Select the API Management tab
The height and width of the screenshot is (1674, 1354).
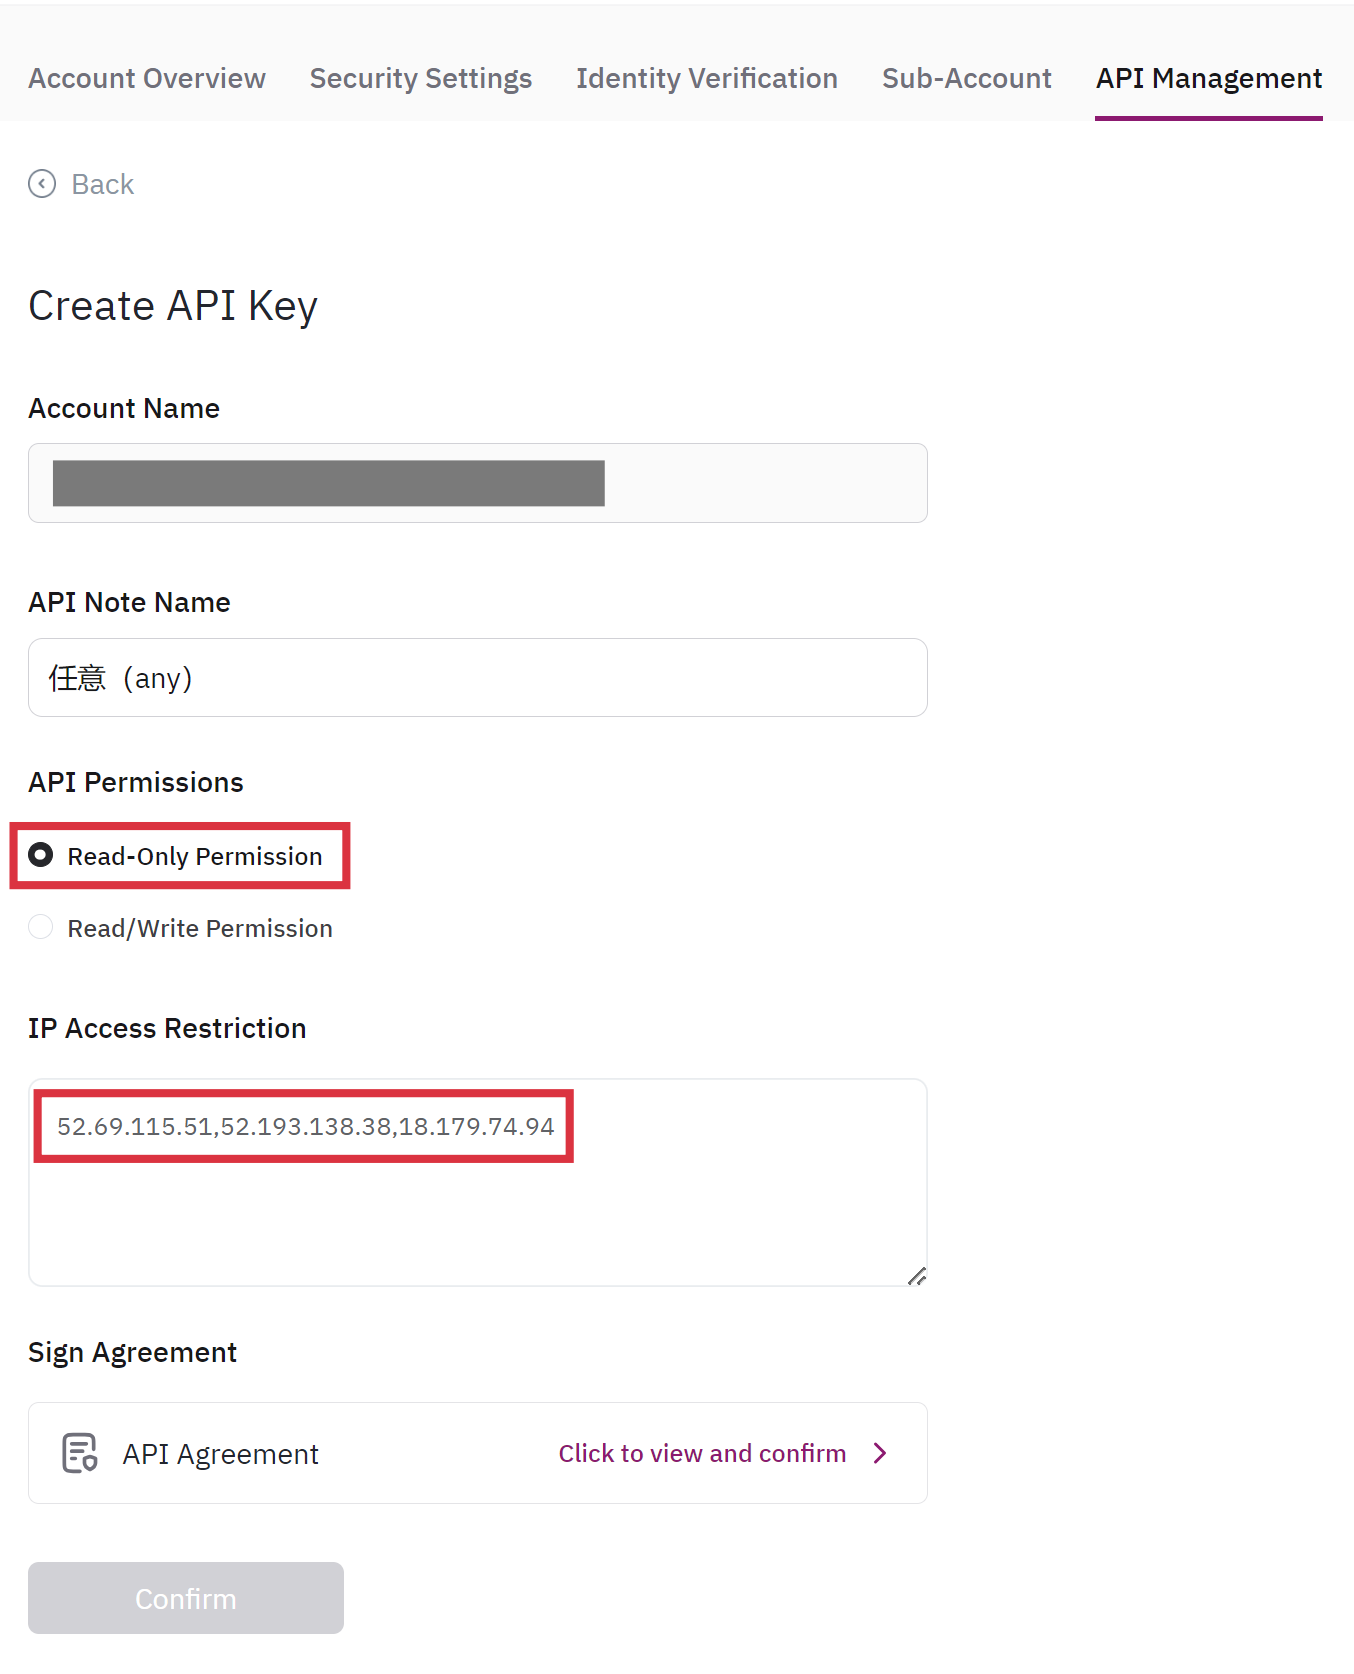pyautogui.click(x=1209, y=78)
